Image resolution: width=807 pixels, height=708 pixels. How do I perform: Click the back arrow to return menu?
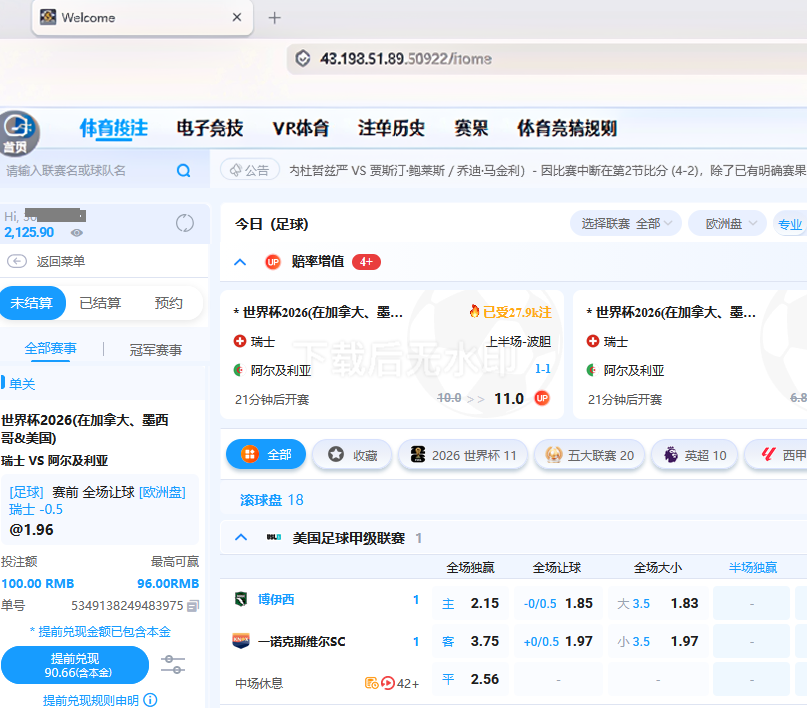[17, 261]
